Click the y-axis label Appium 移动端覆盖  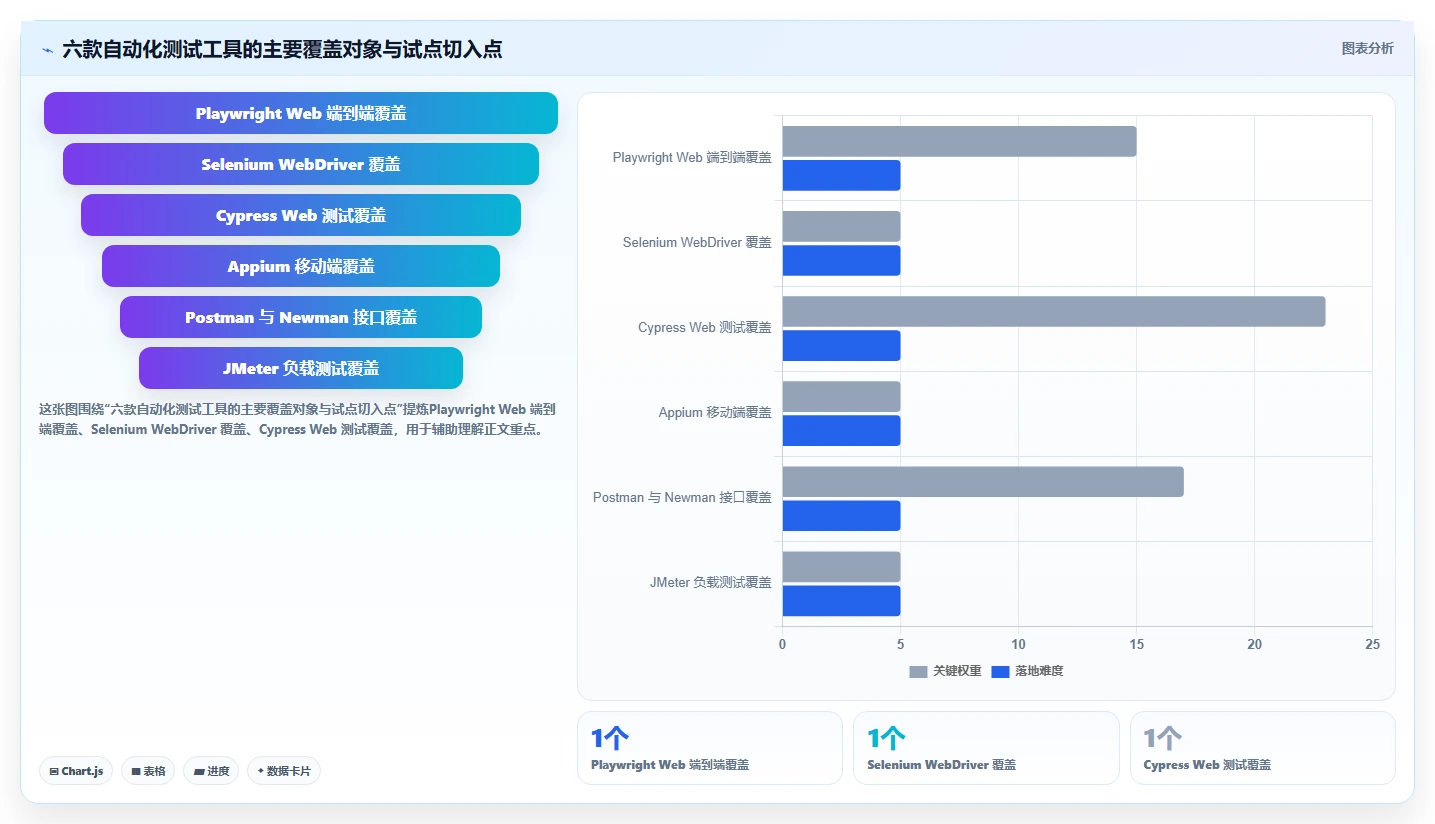pyautogui.click(x=715, y=413)
